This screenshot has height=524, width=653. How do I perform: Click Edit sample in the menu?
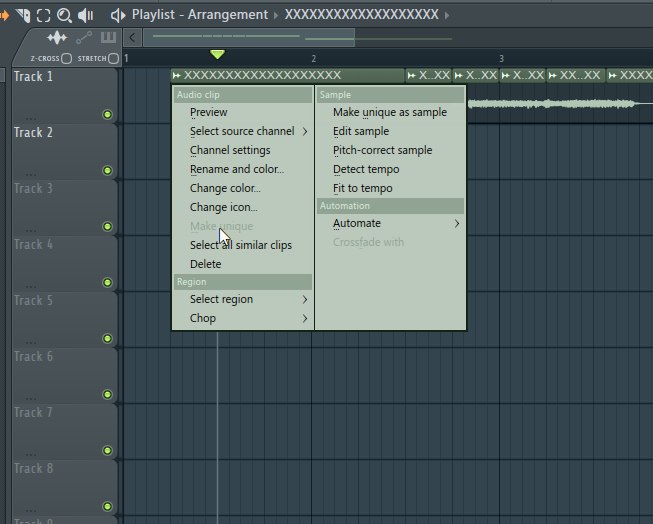[x=390, y=131]
